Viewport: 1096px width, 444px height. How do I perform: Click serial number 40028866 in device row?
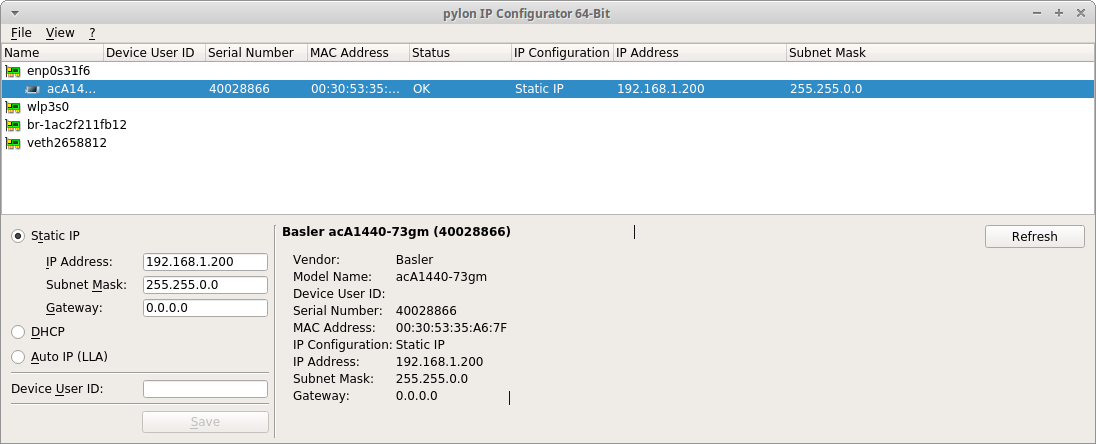point(239,89)
